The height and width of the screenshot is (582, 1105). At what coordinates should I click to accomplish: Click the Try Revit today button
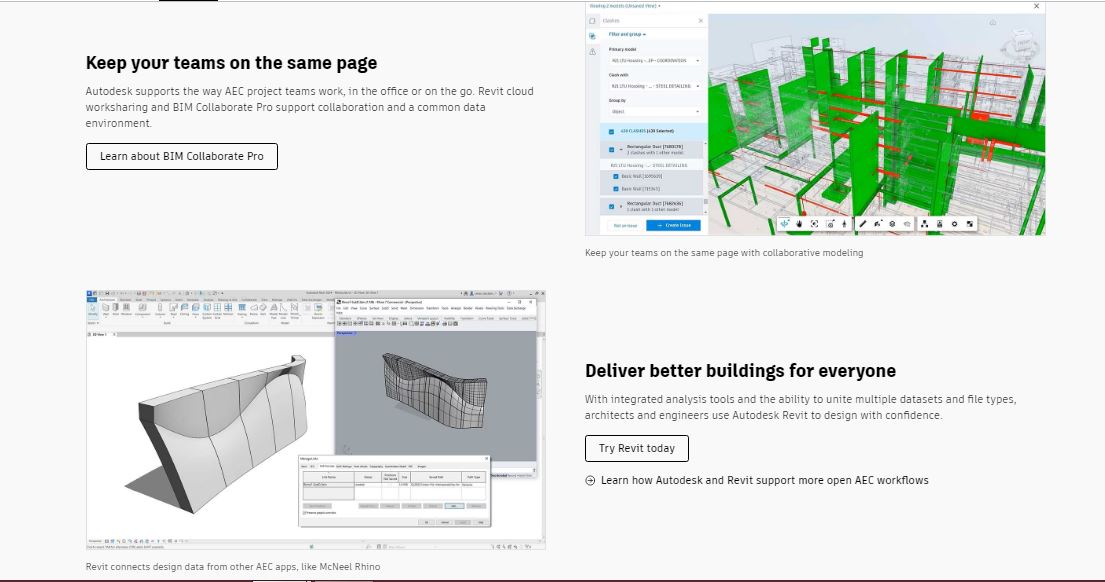click(637, 448)
